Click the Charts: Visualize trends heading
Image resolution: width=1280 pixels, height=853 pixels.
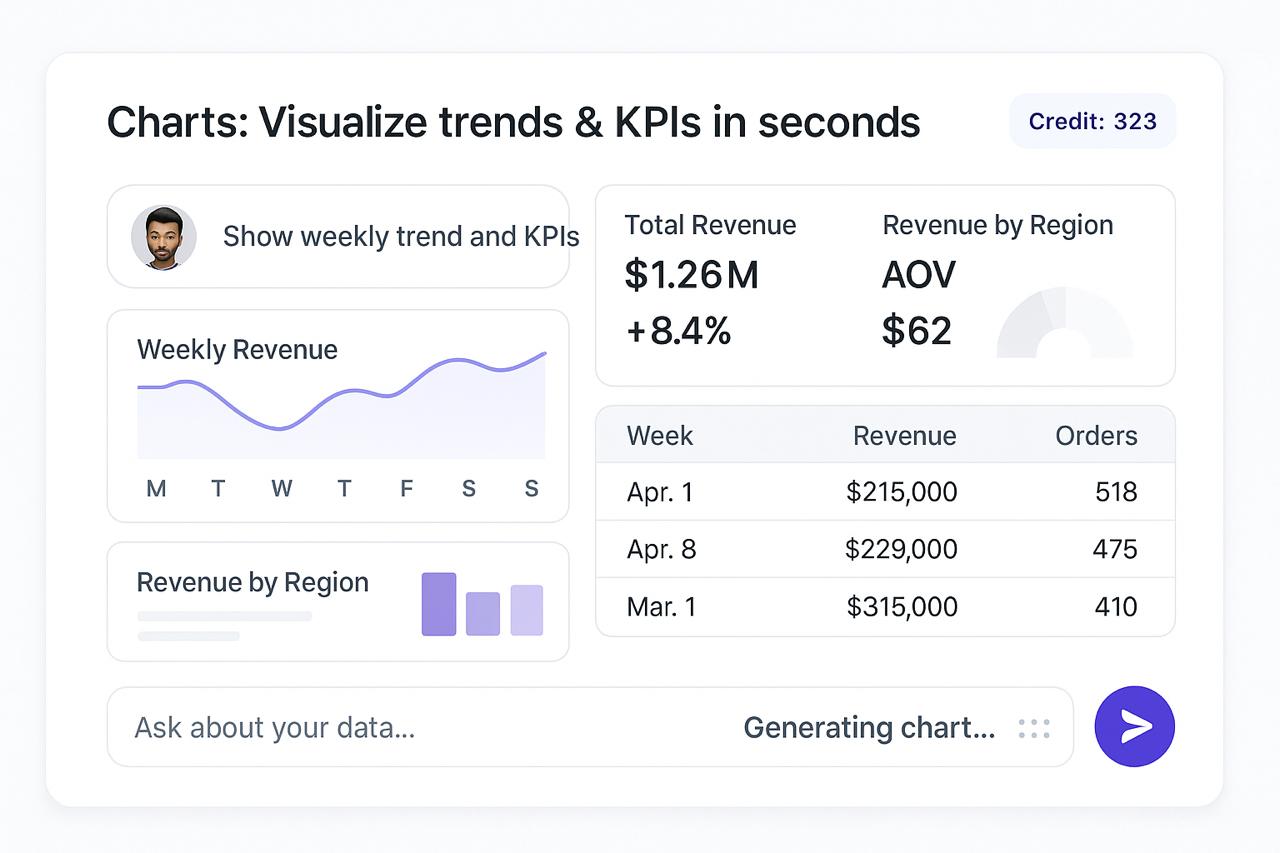(x=513, y=123)
